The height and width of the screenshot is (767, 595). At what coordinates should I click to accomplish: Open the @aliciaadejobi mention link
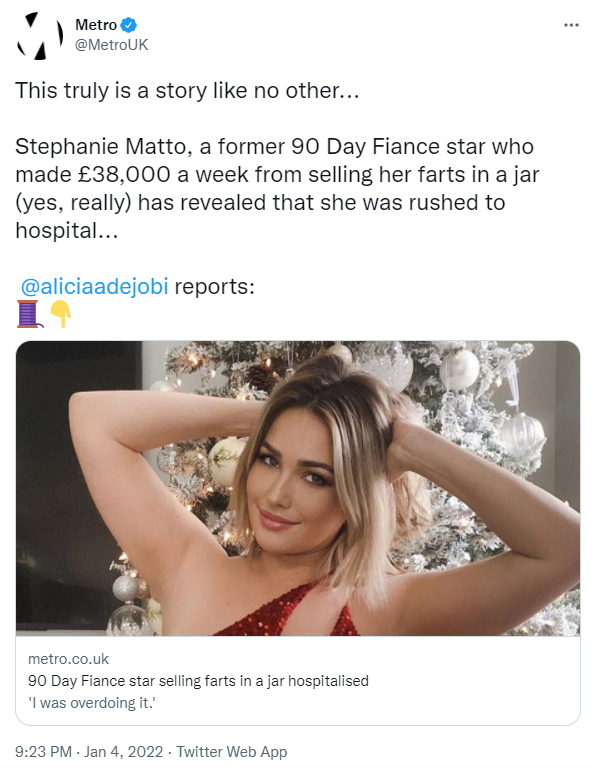(x=95, y=286)
